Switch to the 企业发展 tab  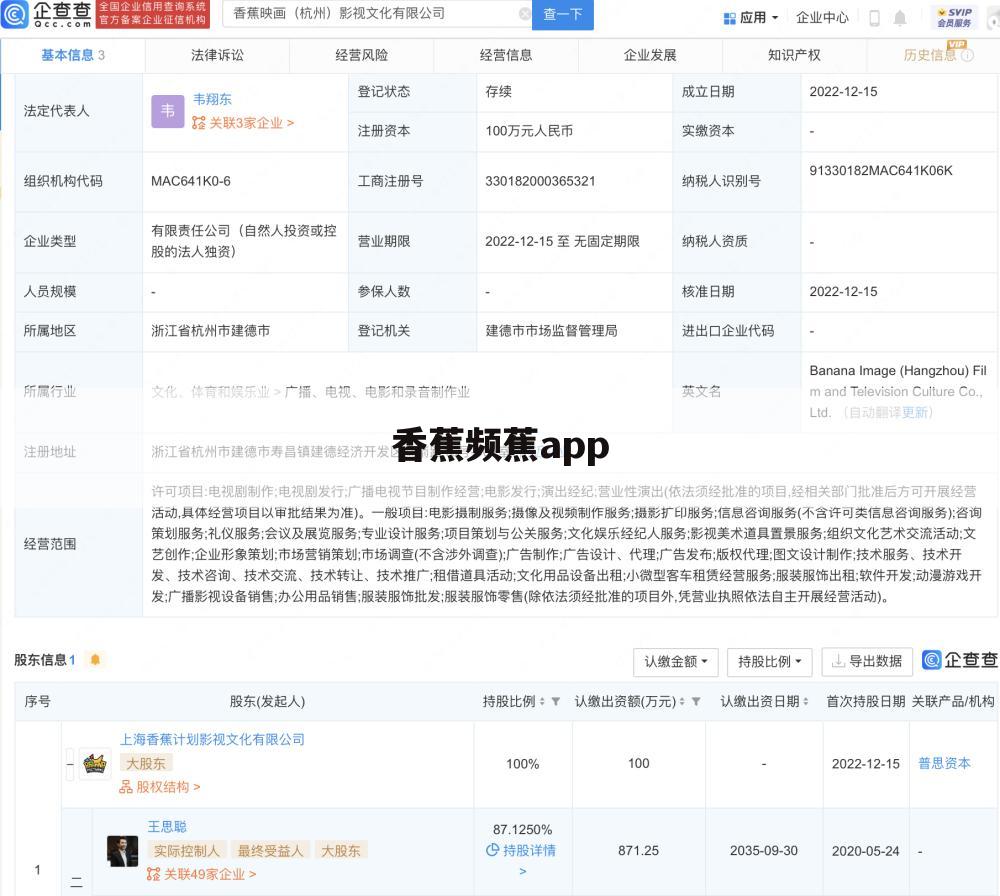[x=650, y=55]
